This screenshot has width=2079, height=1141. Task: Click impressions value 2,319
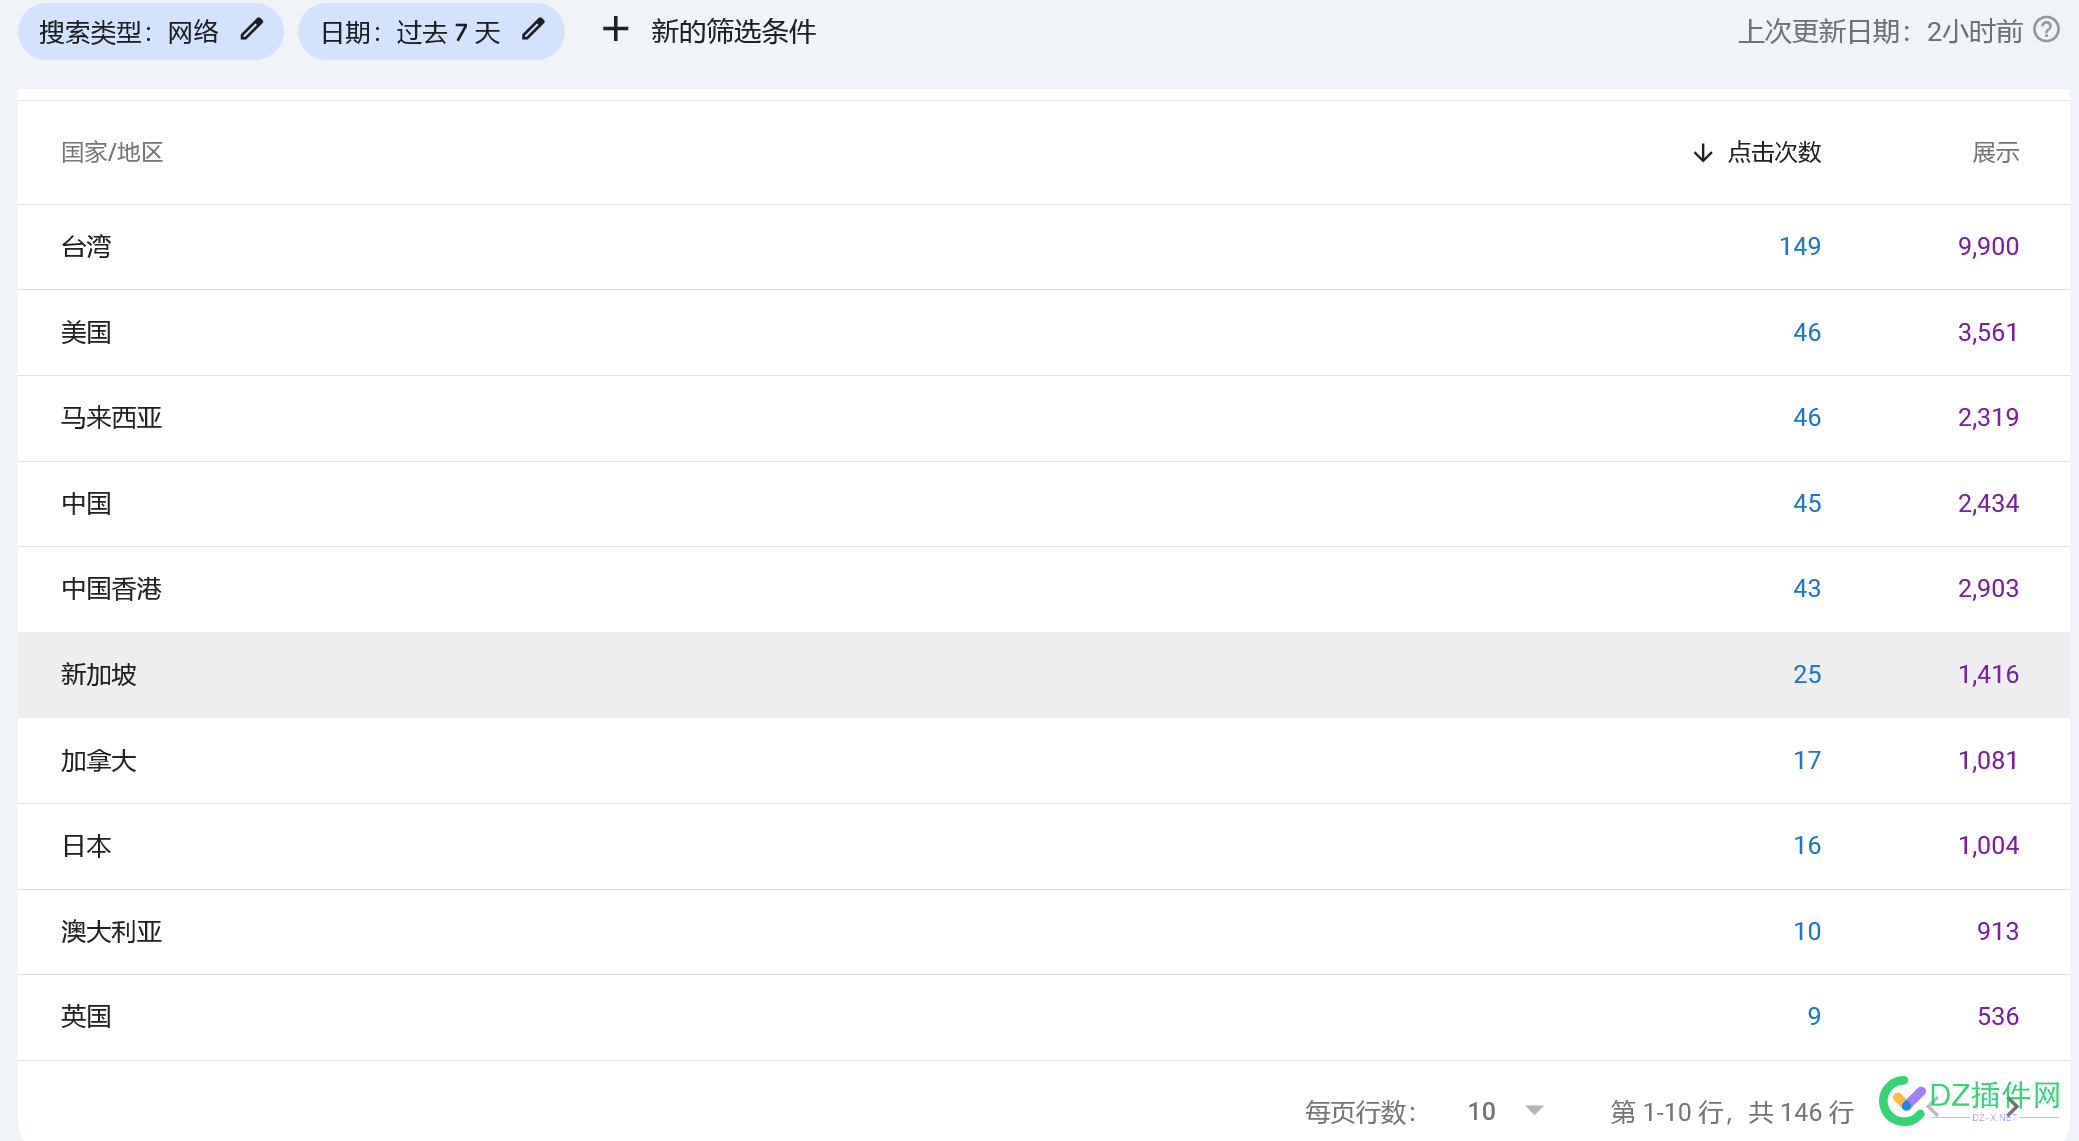[1988, 418]
